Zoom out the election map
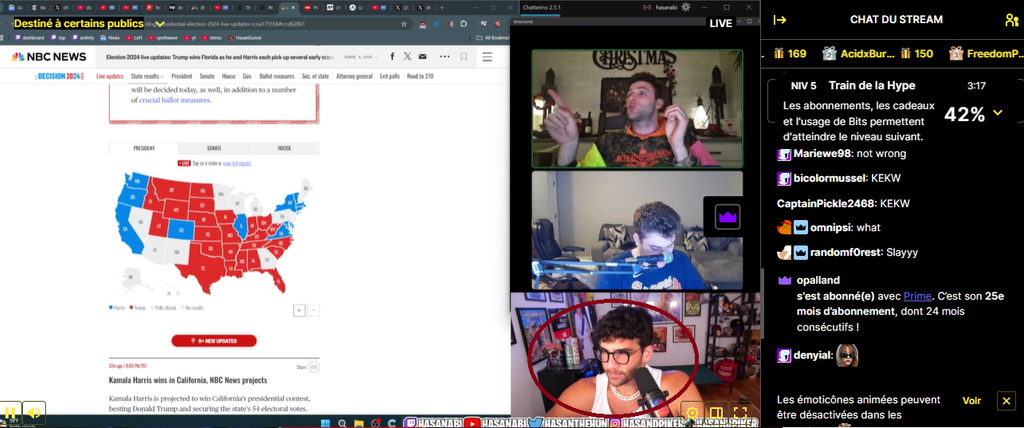 click(x=313, y=310)
